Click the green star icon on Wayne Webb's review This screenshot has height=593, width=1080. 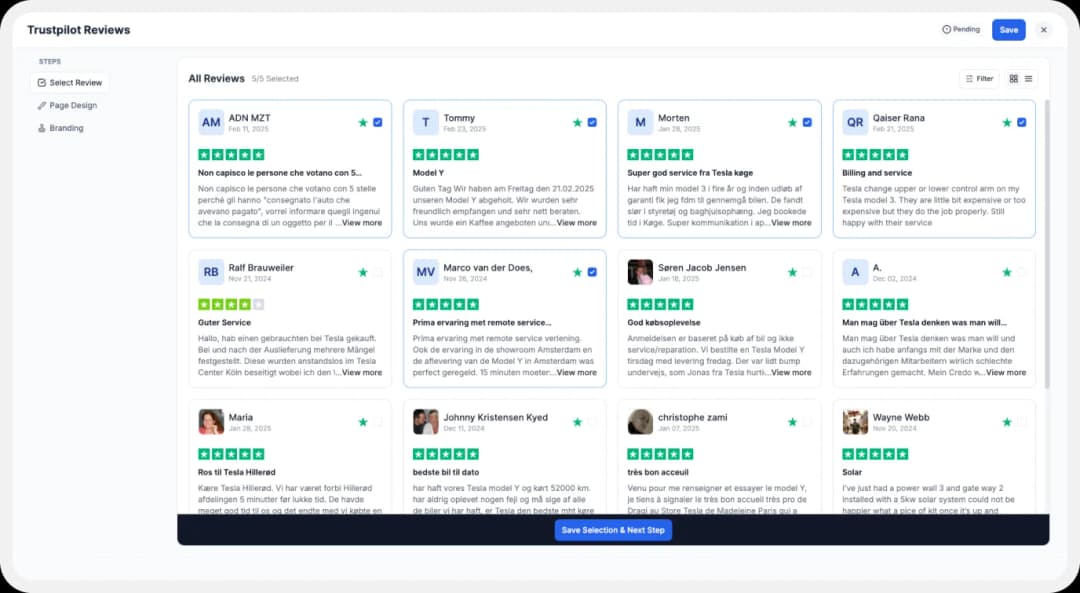tap(1007, 422)
